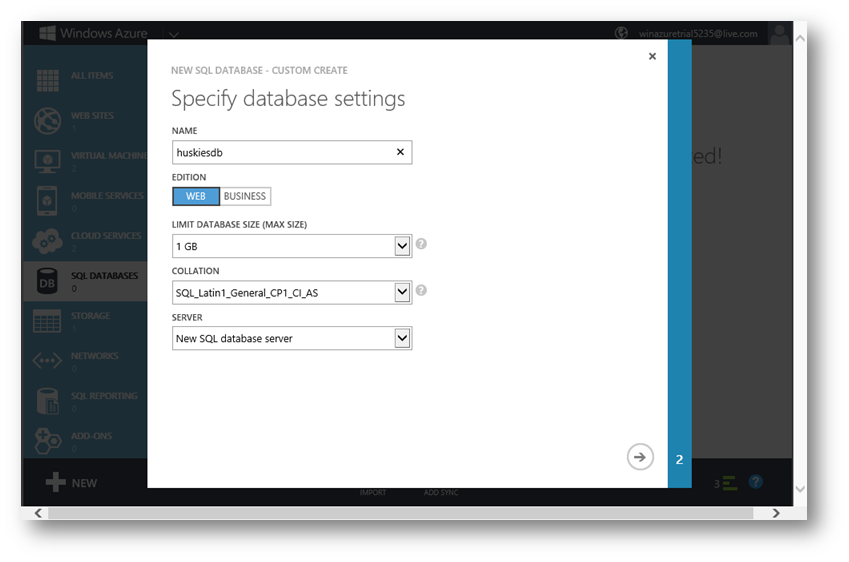Viewport: 849px width, 562px height.
Task: Click the Virtual Machines label
Action: (109, 155)
